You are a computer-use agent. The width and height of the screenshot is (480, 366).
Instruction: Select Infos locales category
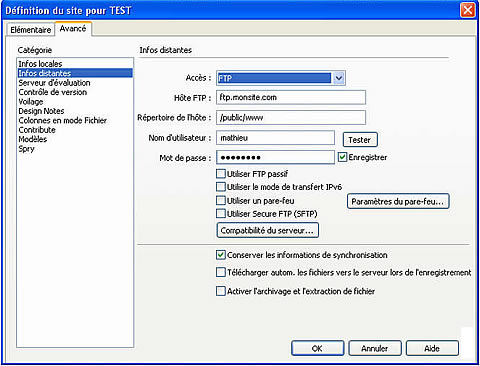75,64
